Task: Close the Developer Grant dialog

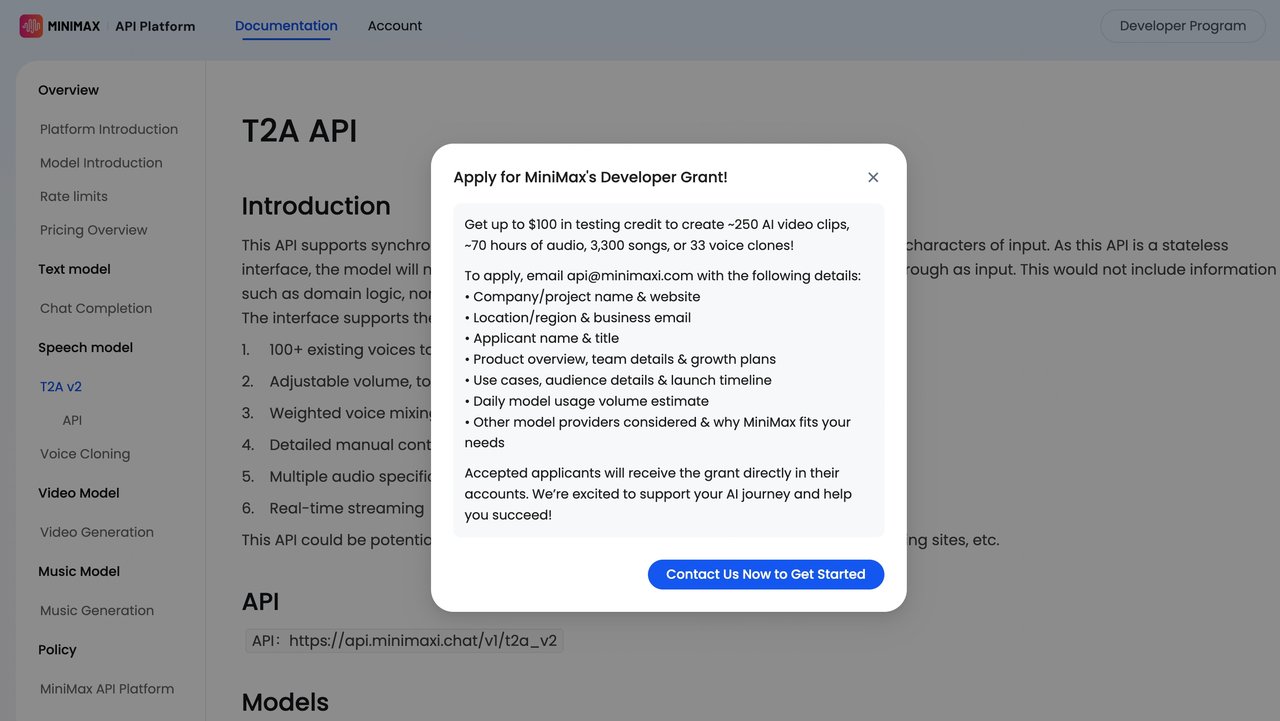Action: point(873,177)
